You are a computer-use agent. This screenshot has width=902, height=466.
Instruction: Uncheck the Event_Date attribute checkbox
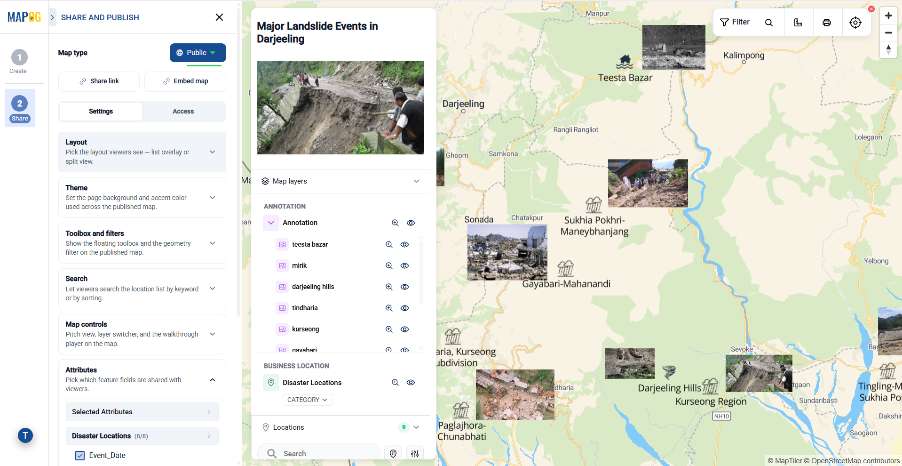(80, 455)
